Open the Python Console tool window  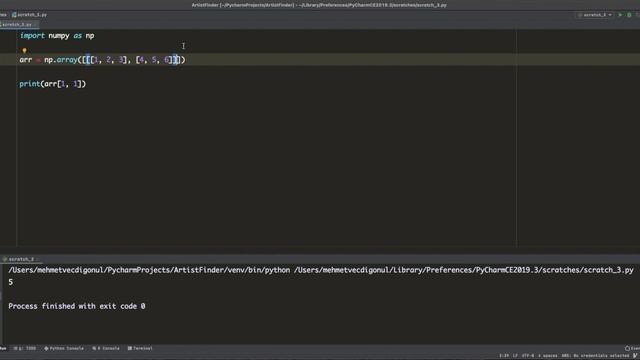pyautogui.click(x=64, y=348)
